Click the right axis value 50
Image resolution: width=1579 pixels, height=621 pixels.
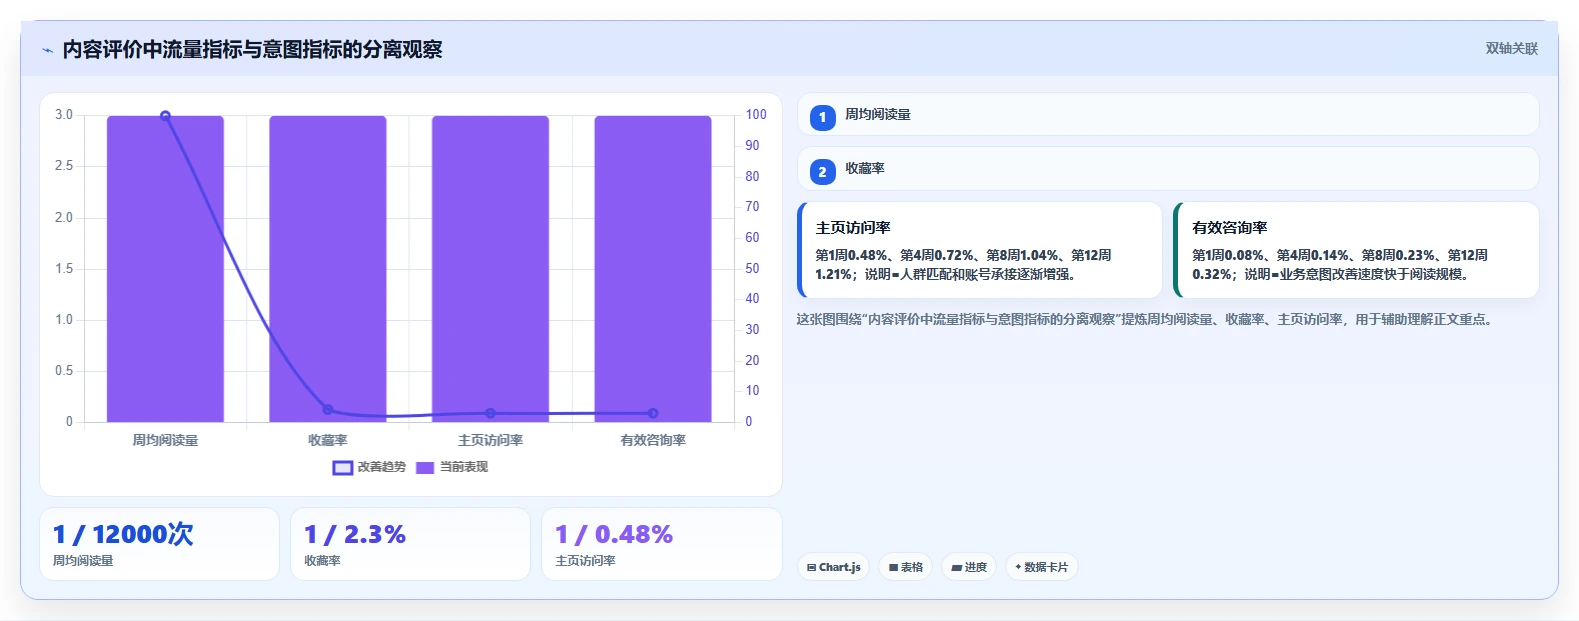(x=752, y=268)
